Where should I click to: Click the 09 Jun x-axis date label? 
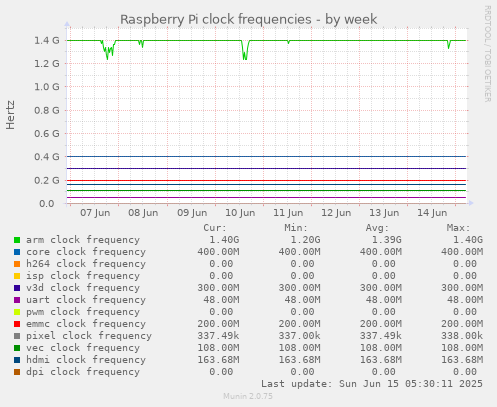coord(192,213)
